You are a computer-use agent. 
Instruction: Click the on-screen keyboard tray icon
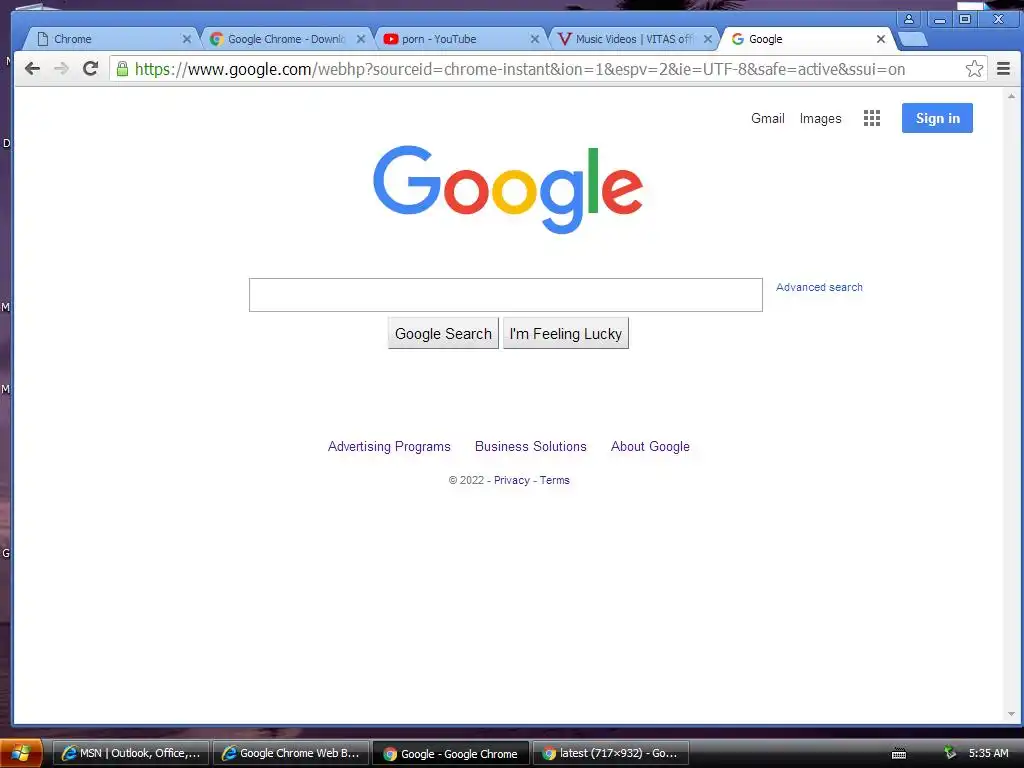click(x=899, y=754)
